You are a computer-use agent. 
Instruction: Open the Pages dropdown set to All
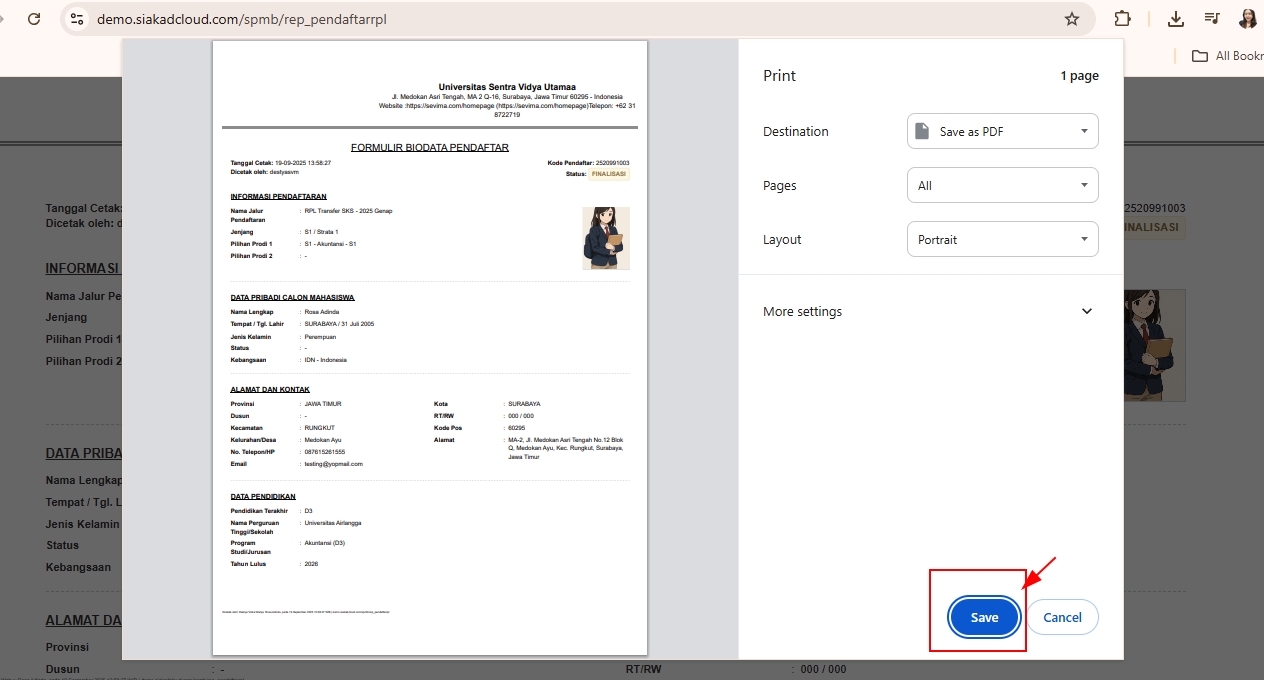1002,185
